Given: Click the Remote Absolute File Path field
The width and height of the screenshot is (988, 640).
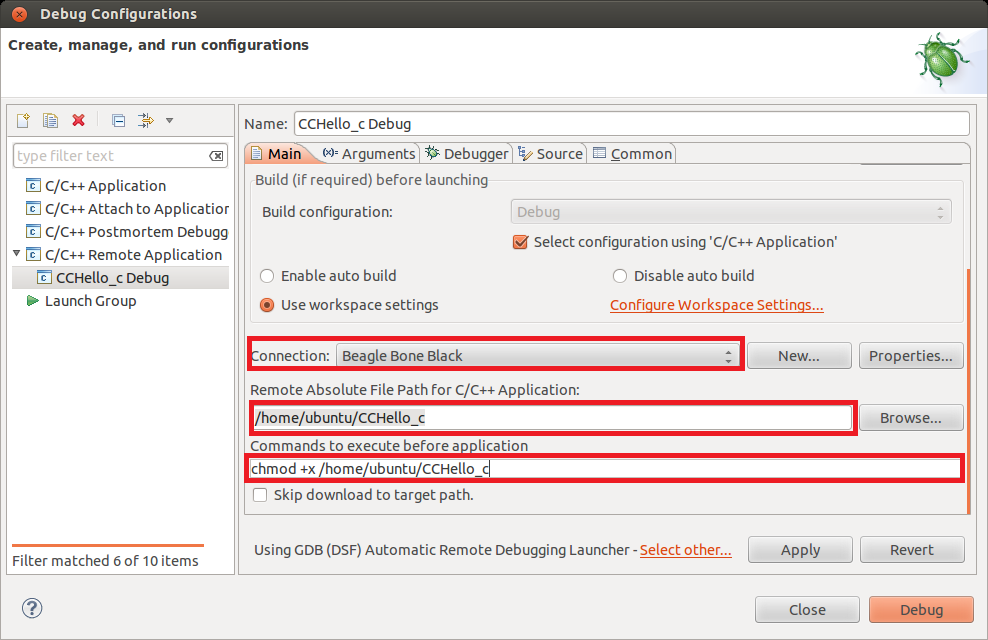Looking at the screenshot, I should (550, 418).
